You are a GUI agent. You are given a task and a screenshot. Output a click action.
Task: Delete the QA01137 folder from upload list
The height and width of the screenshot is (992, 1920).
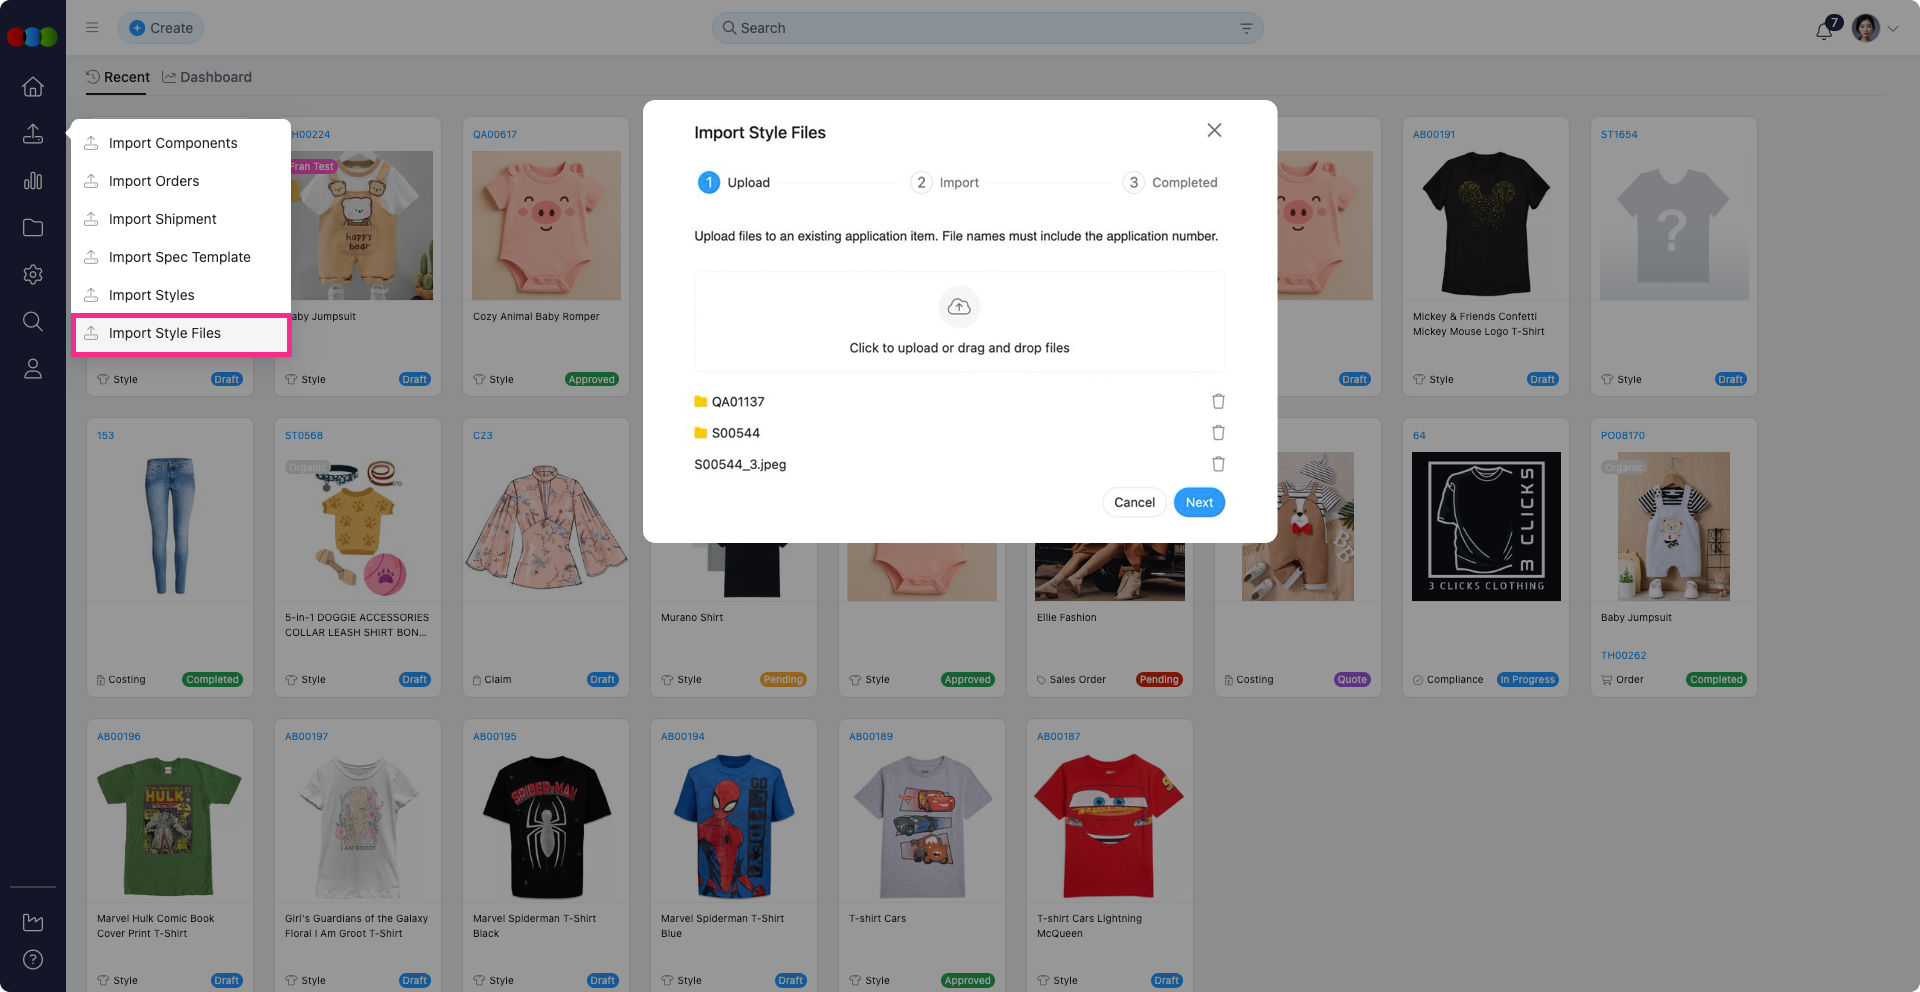tap(1218, 401)
